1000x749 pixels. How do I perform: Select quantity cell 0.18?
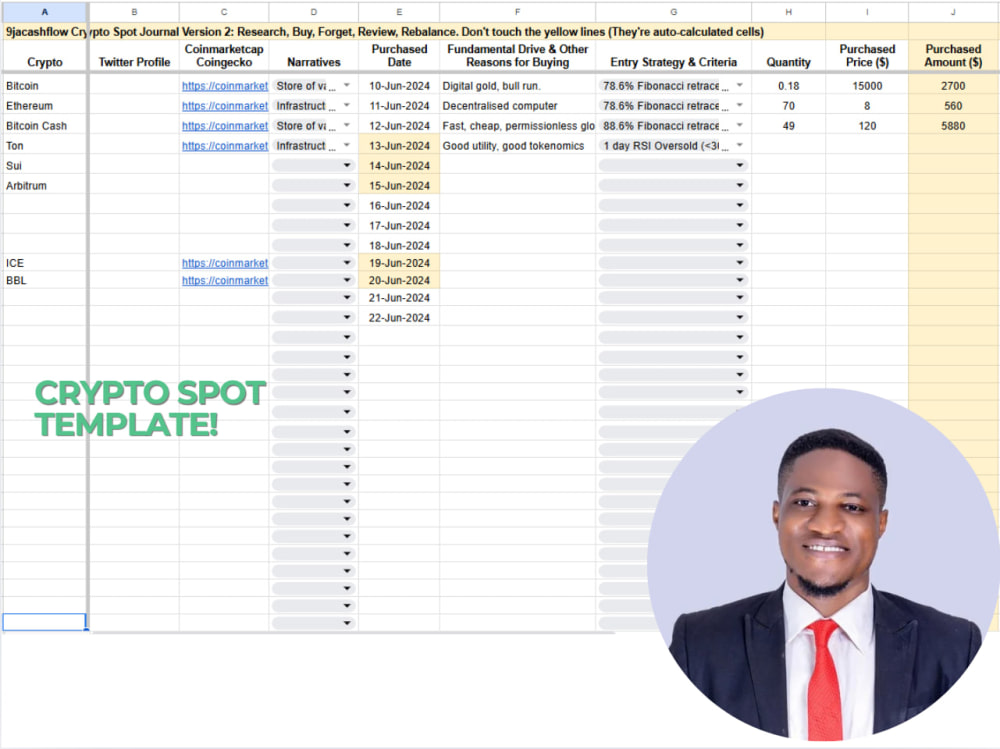(788, 85)
